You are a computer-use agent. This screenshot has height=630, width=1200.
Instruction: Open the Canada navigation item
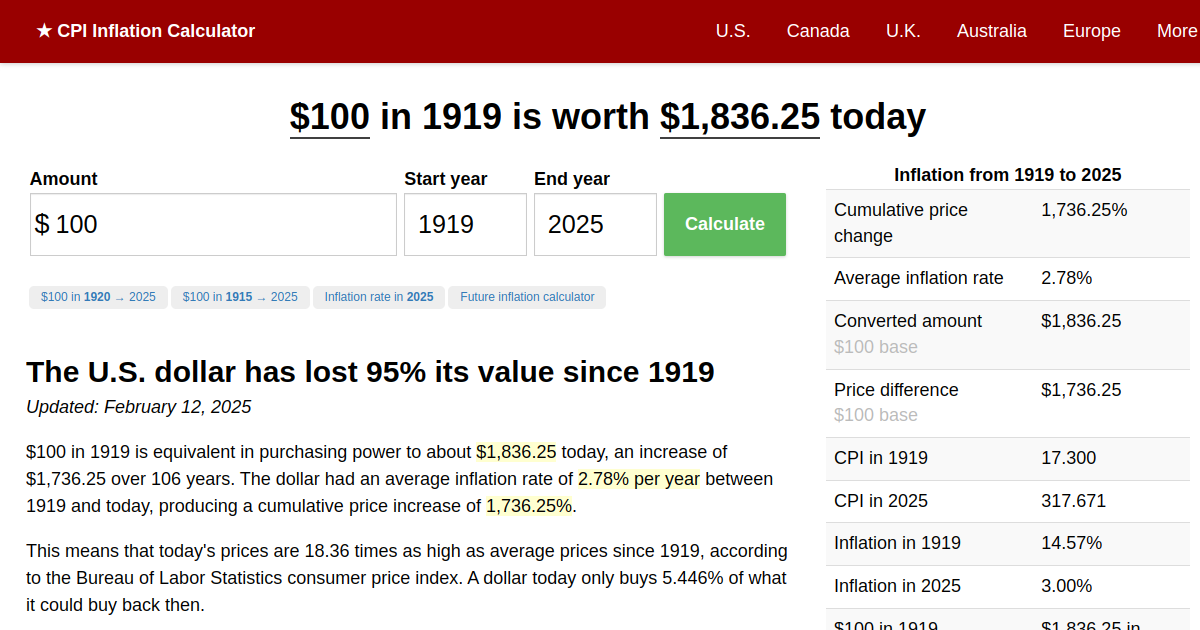(818, 31)
